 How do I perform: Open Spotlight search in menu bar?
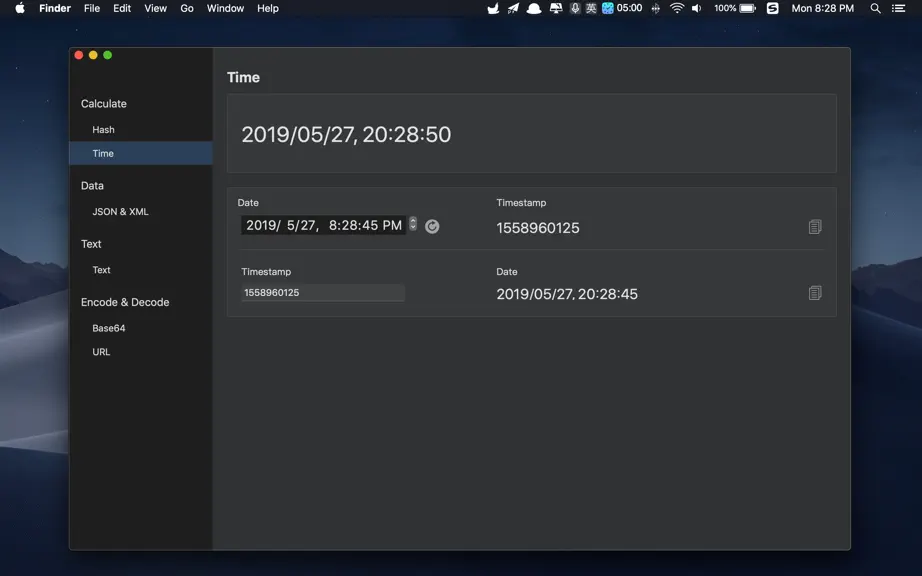876,8
